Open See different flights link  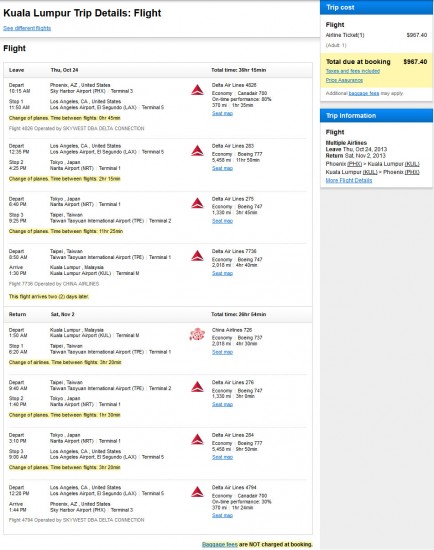[x=27, y=28]
